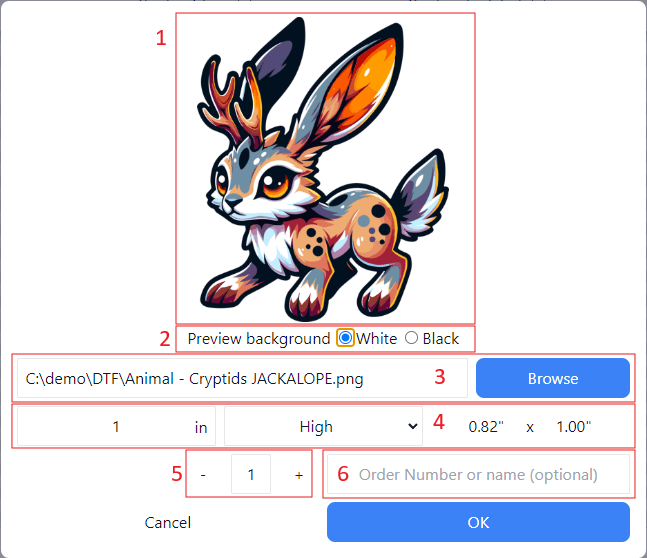Click the quantity number field between minus and plus

click(x=251, y=476)
